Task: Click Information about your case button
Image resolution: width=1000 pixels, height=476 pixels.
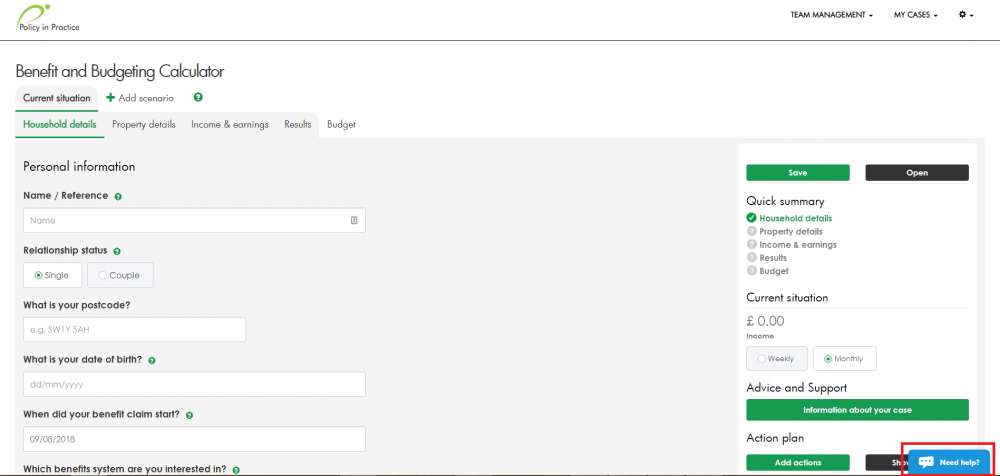Action: click(857, 410)
